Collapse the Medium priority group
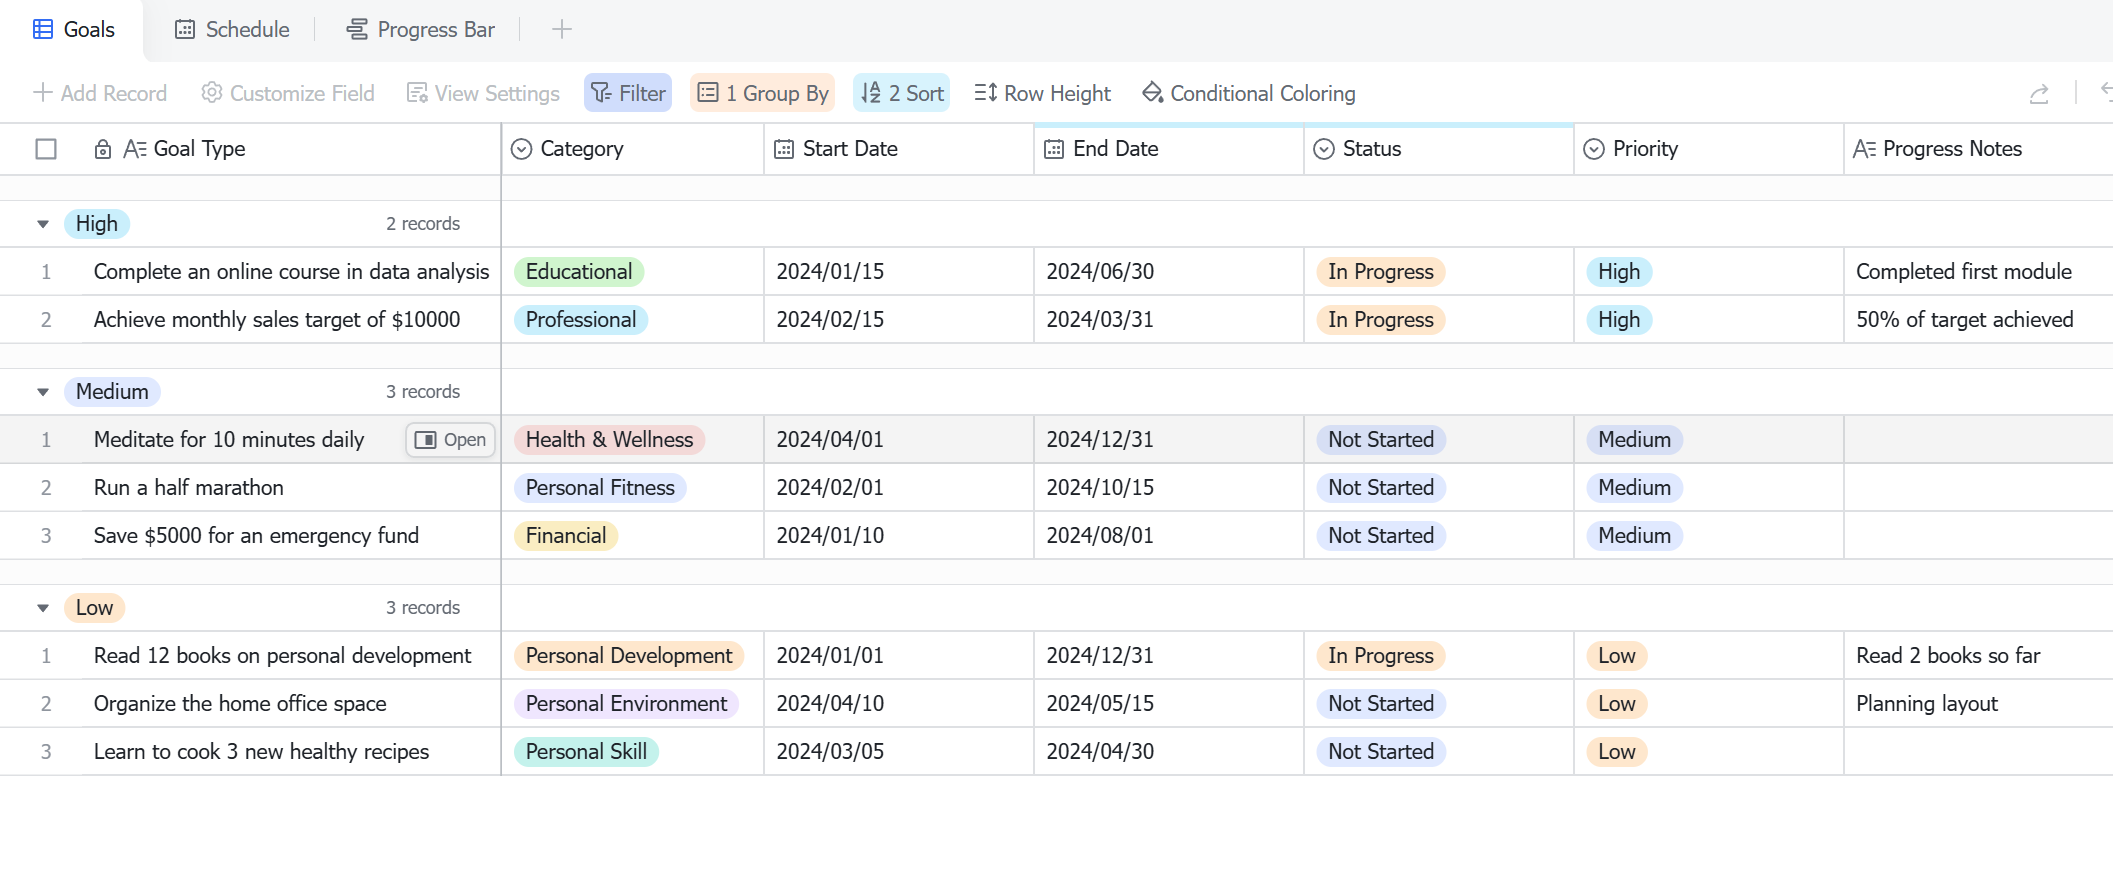The width and height of the screenshot is (2113, 874). tap(43, 392)
